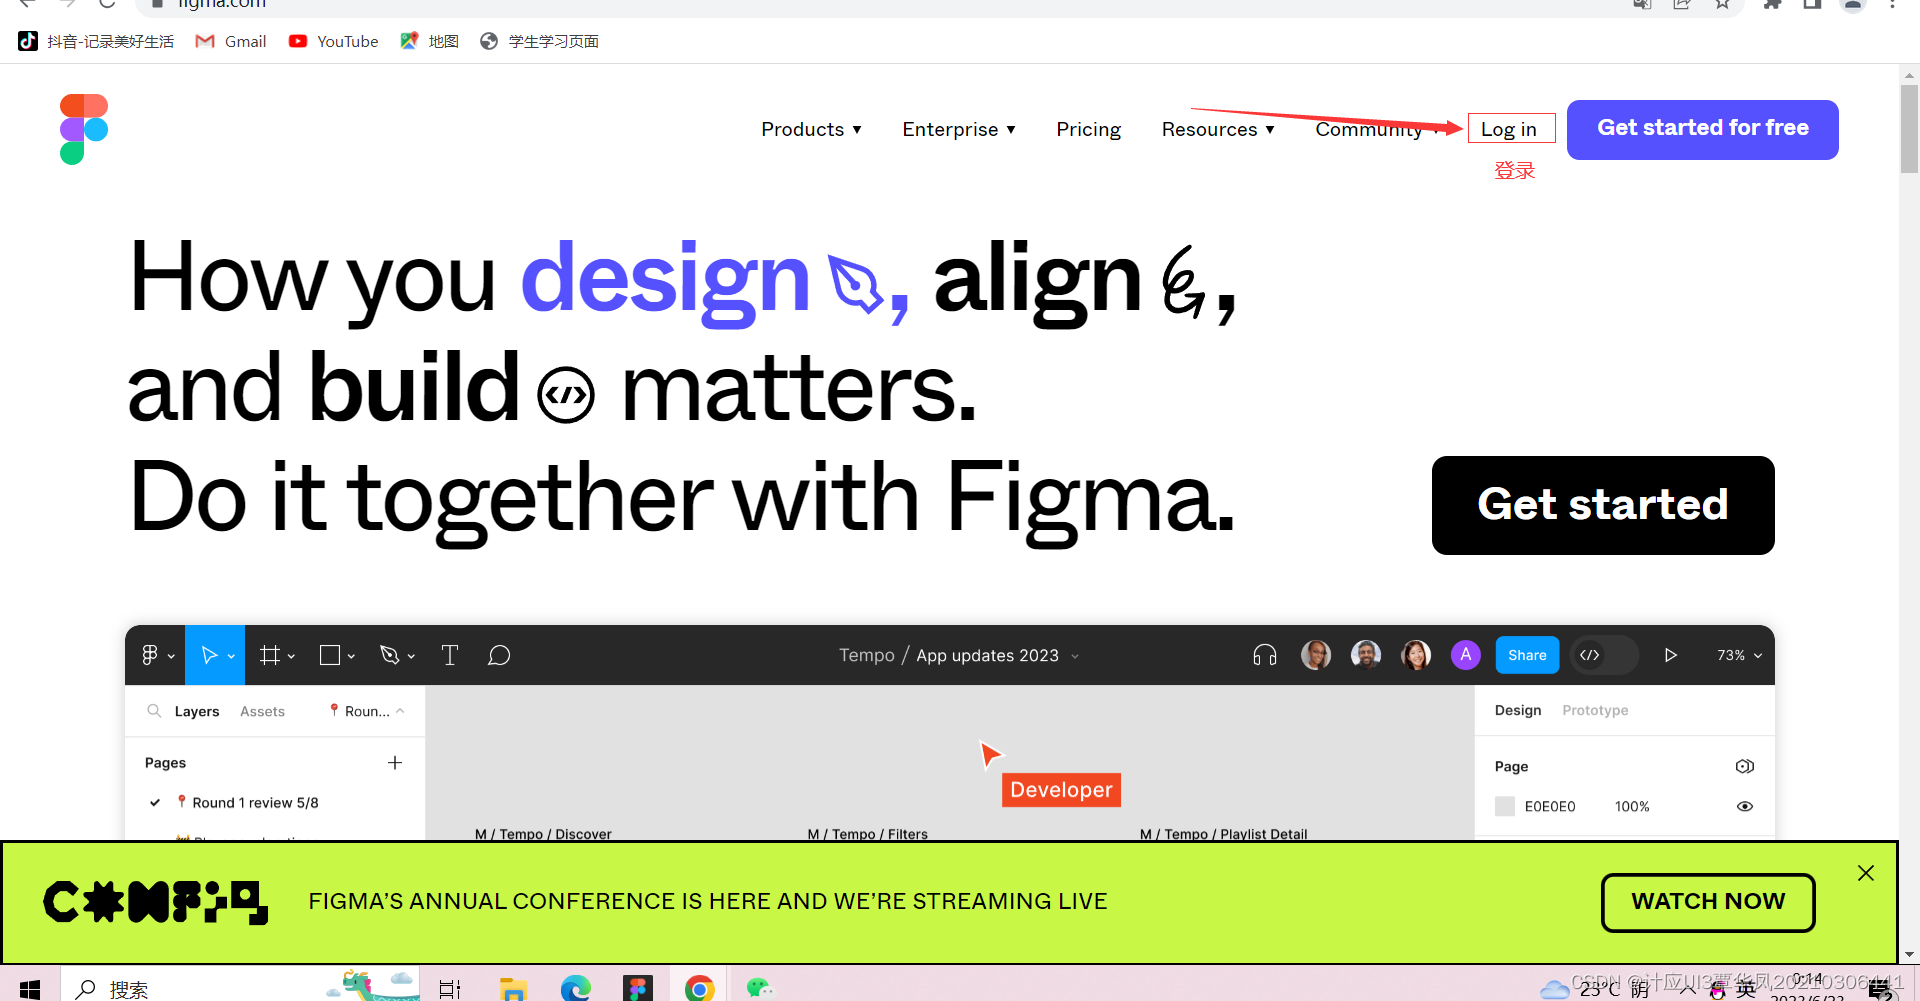Toggle page background visibility eye icon

(x=1745, y=806)
